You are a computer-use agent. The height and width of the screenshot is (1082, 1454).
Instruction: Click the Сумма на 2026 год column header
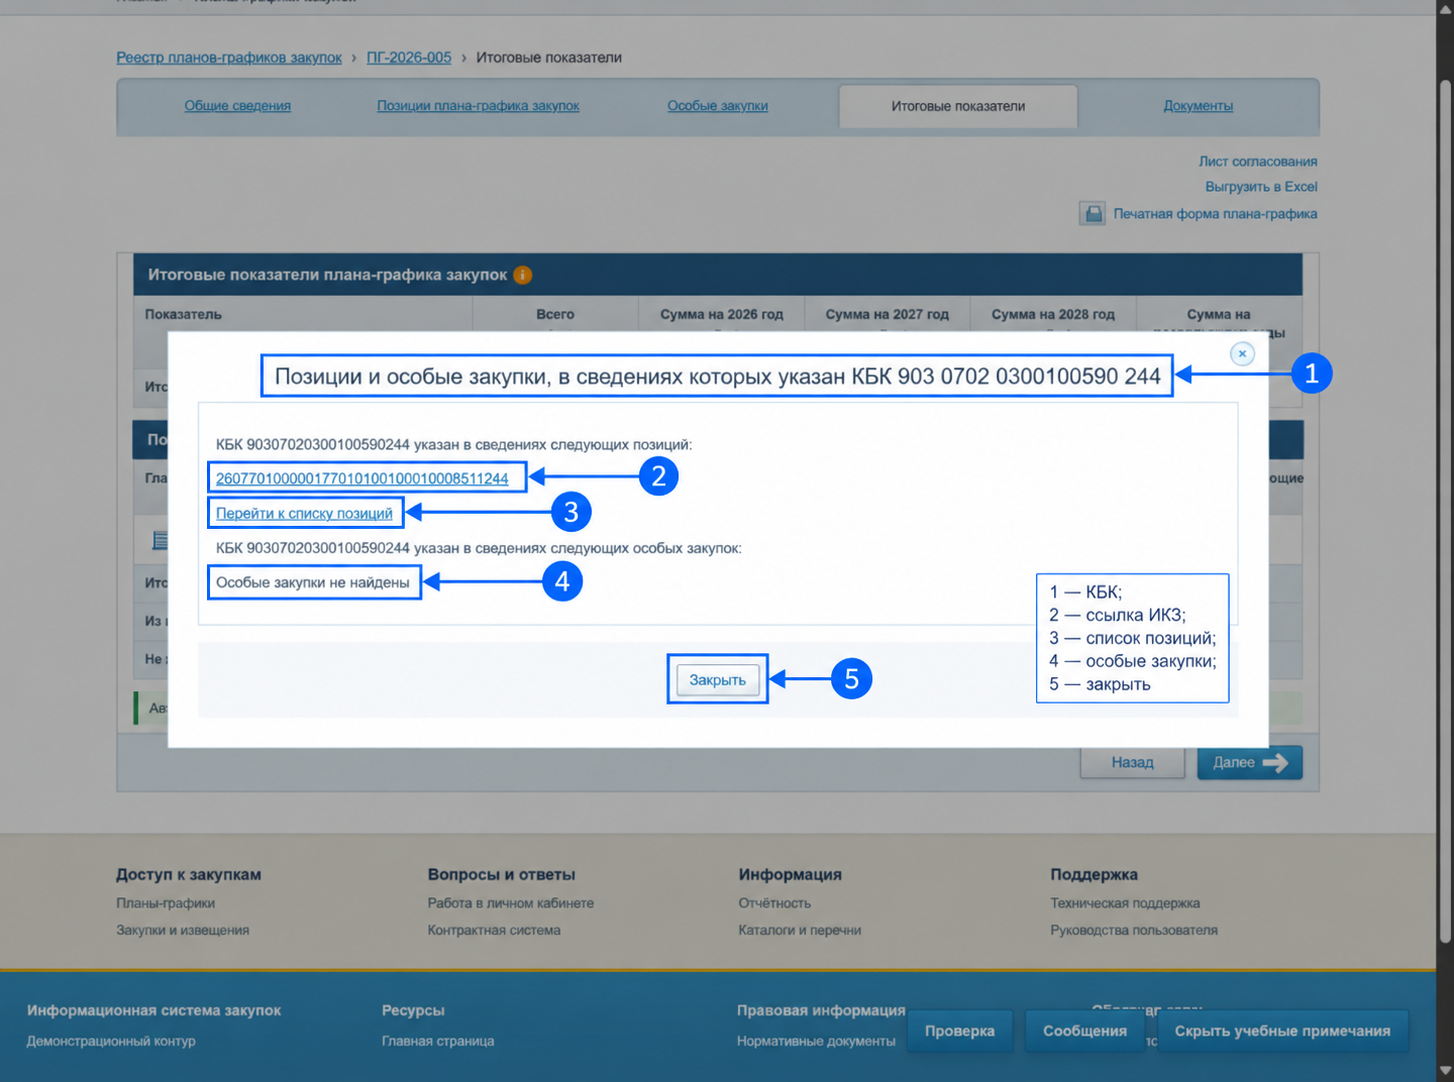pyautogui.click(x=722, y=314)
